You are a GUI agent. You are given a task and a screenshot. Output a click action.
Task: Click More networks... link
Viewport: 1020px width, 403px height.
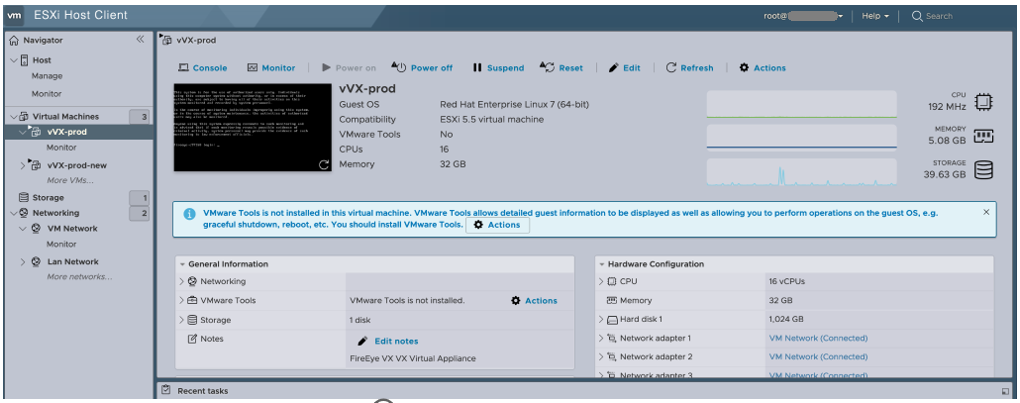(x=79, y=277)
